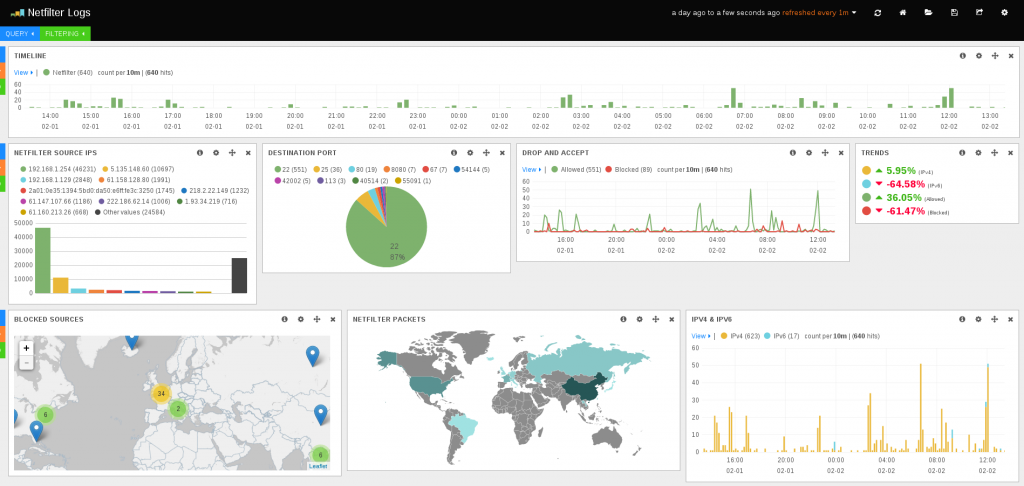Click the map cluster marker labeled 34
The width and height of the screenshot is (1024, 486).
click(161, 393)
